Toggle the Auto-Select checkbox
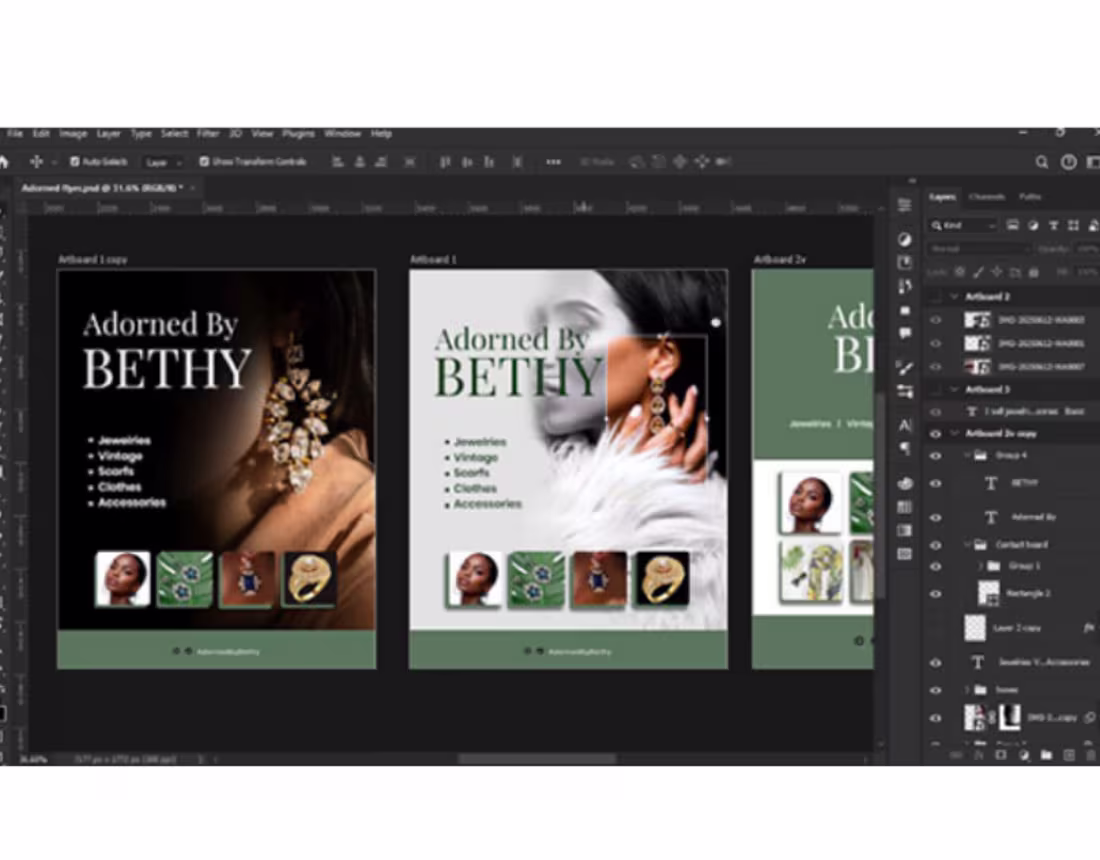The image size is (1100, 860). point(74,161)
